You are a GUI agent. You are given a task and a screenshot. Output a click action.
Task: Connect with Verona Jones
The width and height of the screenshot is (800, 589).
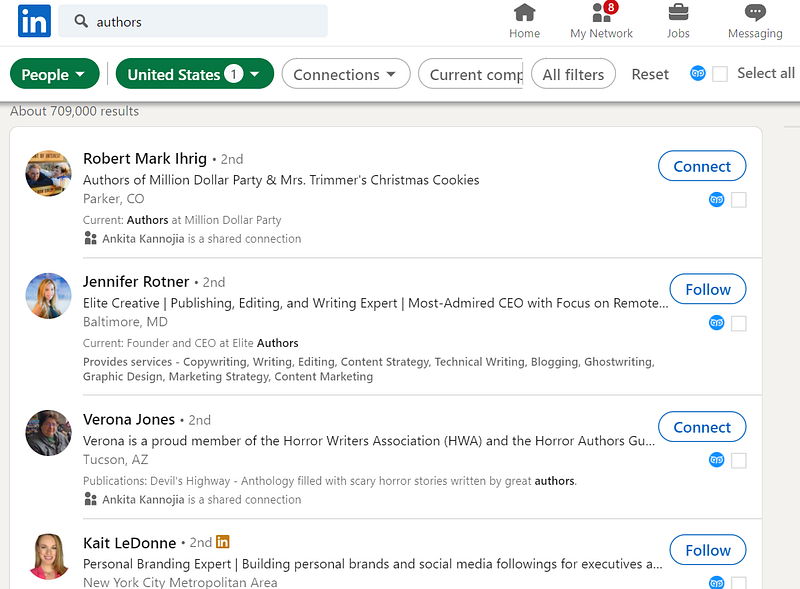[x=702, y=427]
